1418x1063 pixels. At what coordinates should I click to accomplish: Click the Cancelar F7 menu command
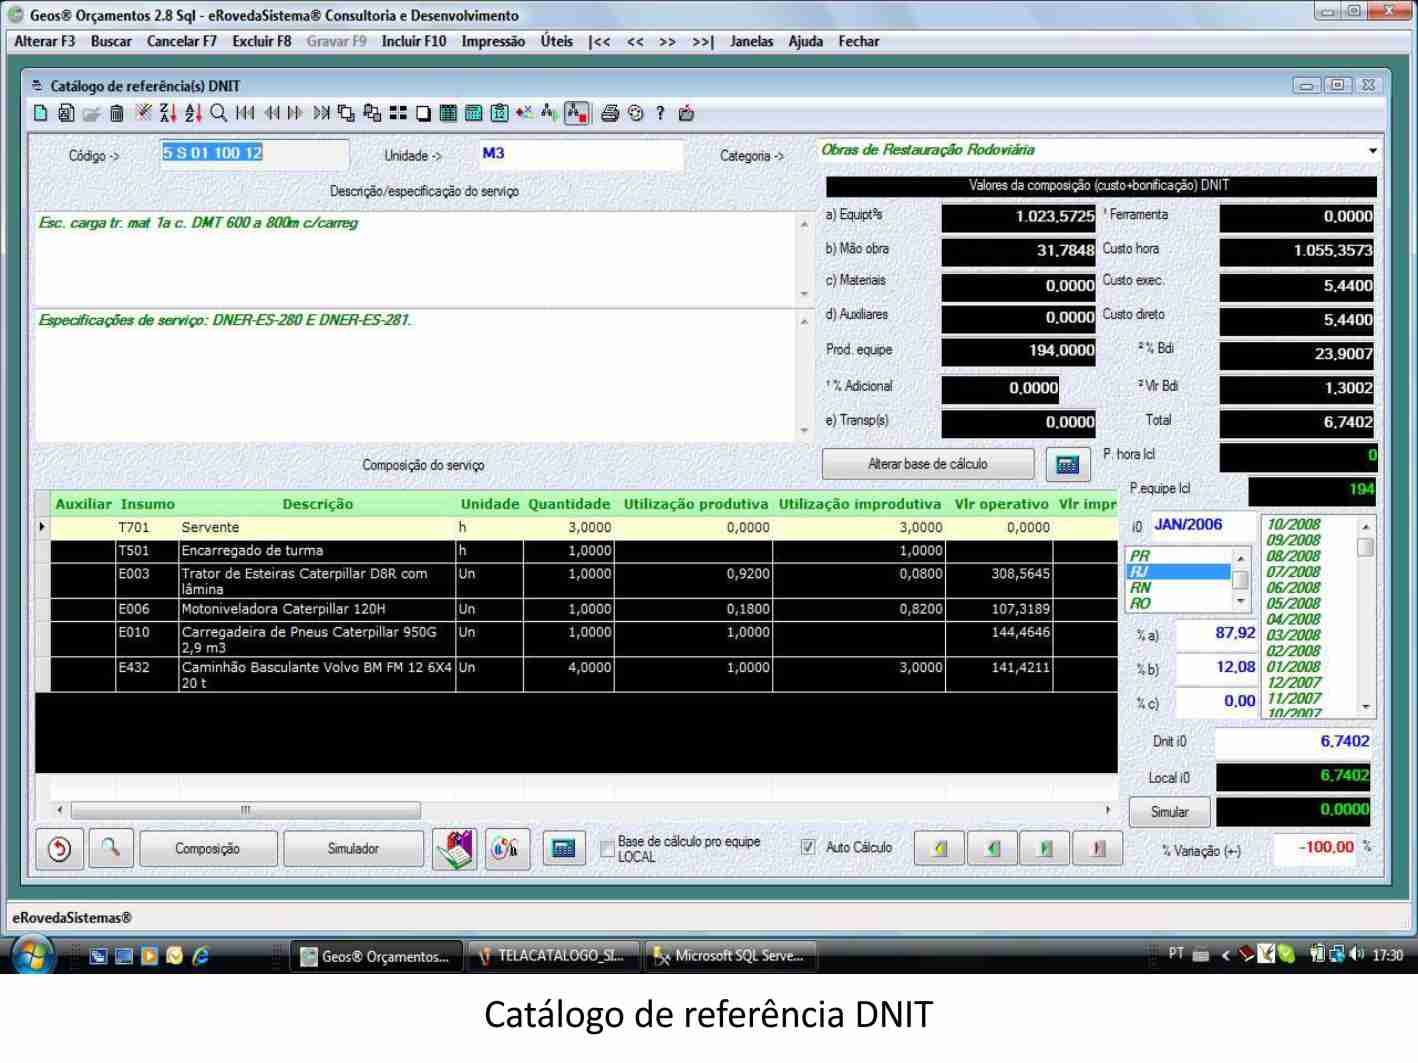coord(182,41)
